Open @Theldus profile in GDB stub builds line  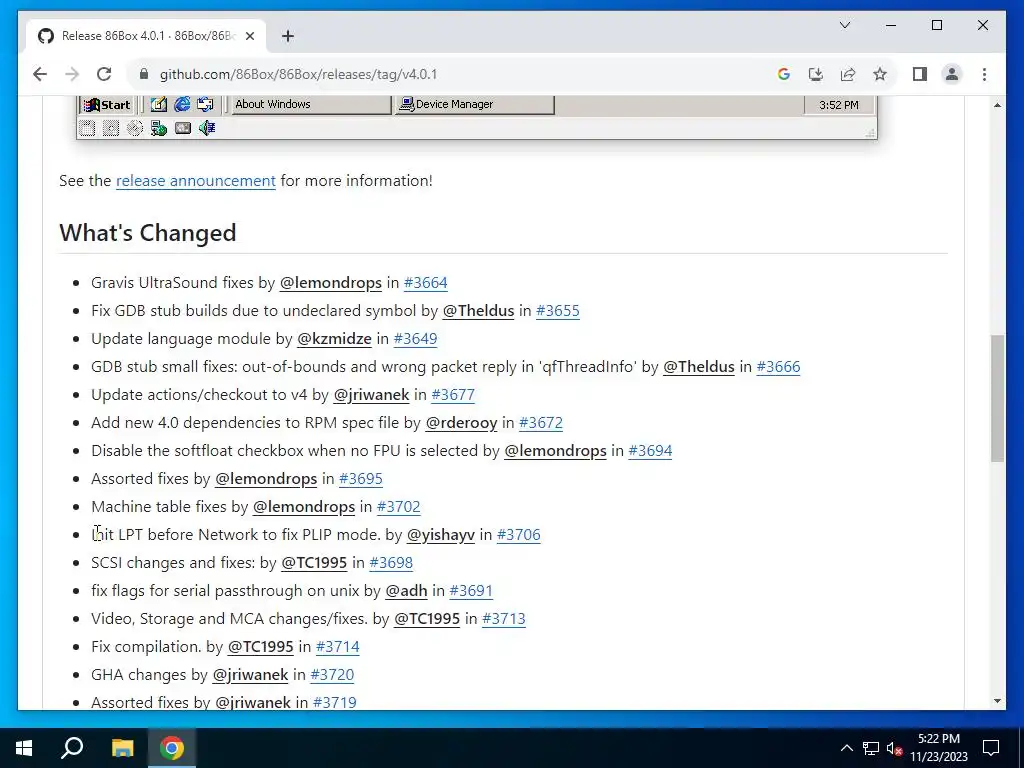point(478,311)
